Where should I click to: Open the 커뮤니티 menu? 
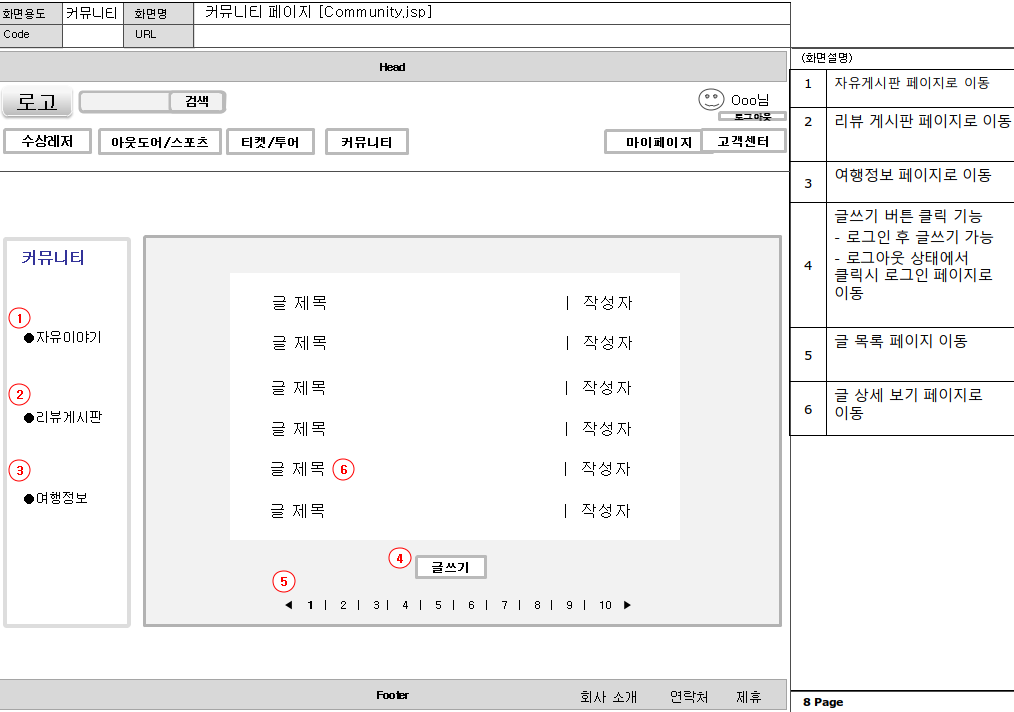point(367,142)
